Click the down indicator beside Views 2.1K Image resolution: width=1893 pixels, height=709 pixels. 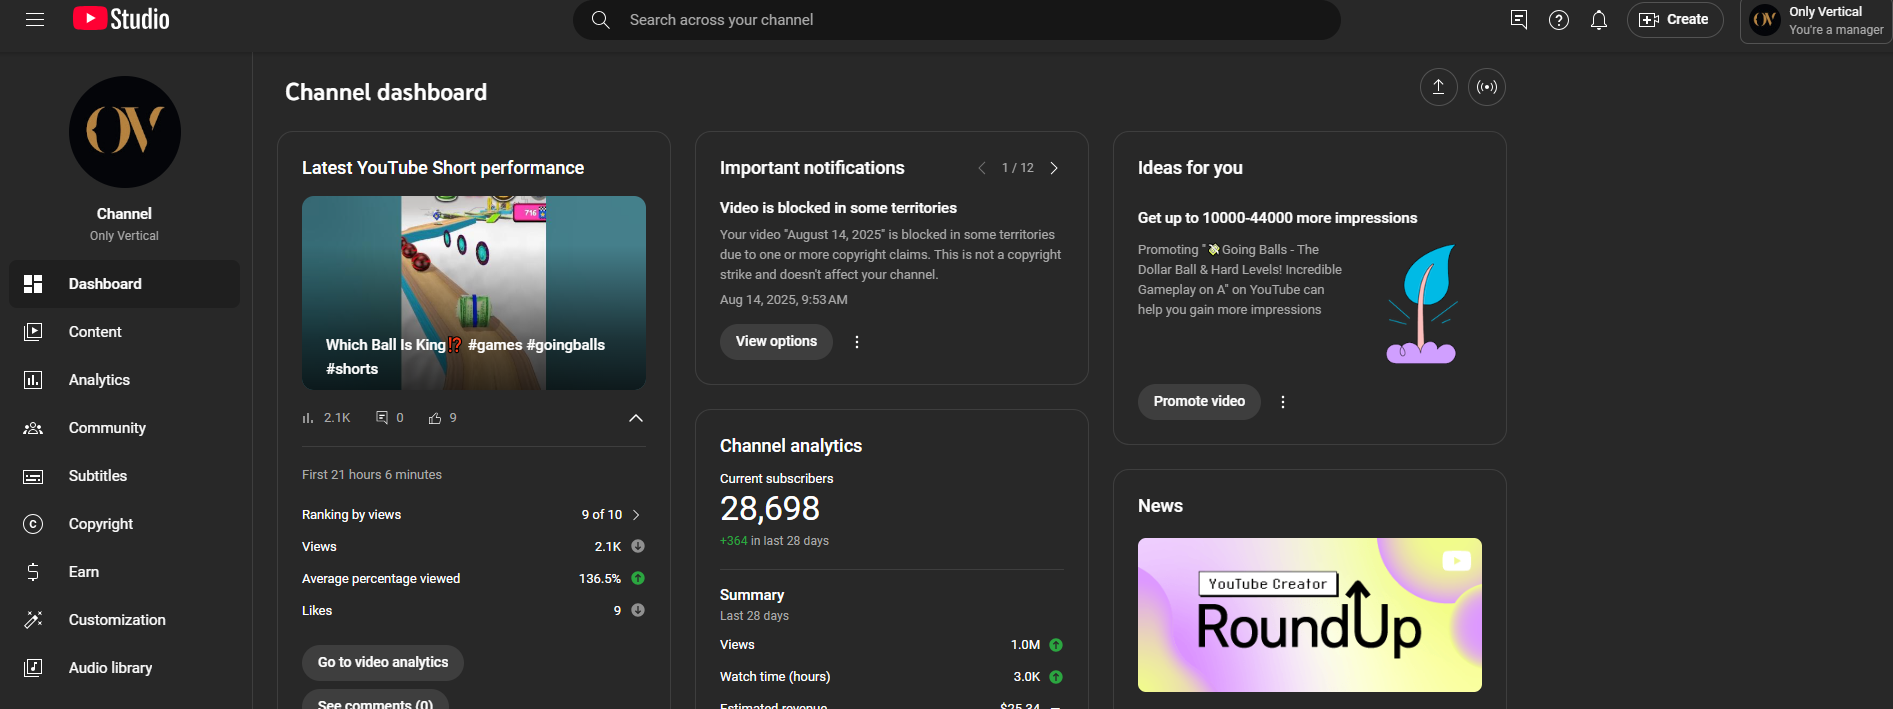638,546
